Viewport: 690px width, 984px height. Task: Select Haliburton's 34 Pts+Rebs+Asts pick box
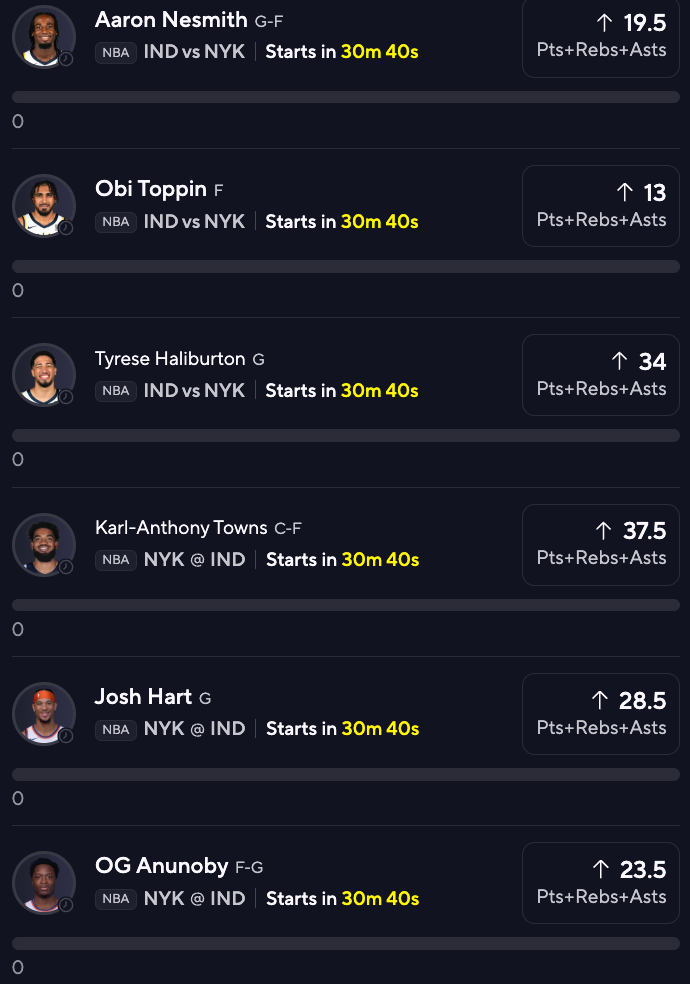point(601,375)
